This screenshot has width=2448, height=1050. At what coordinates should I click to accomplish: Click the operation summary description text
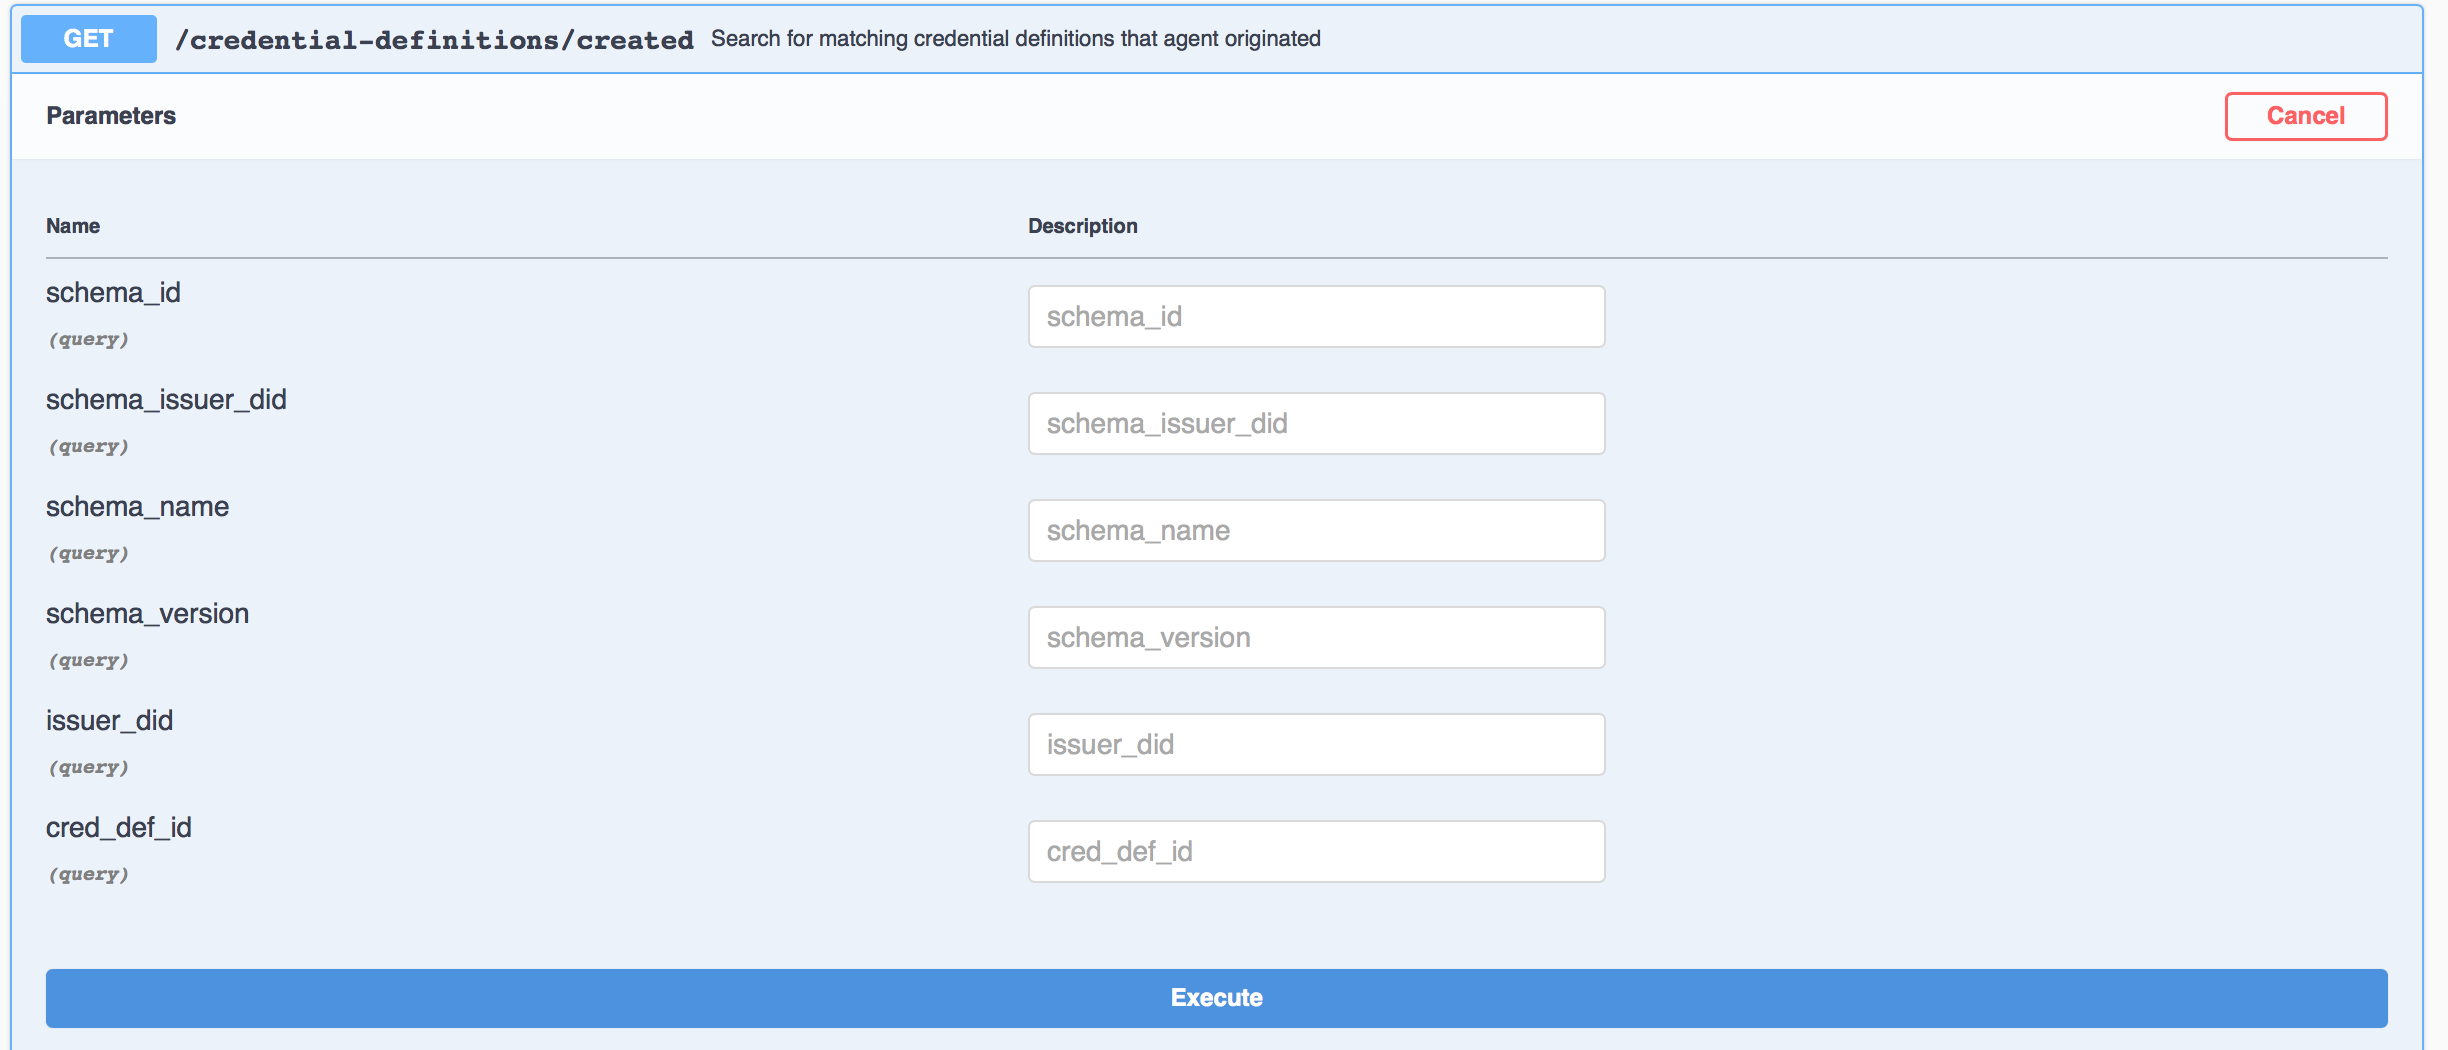[x=1015, y=39]
